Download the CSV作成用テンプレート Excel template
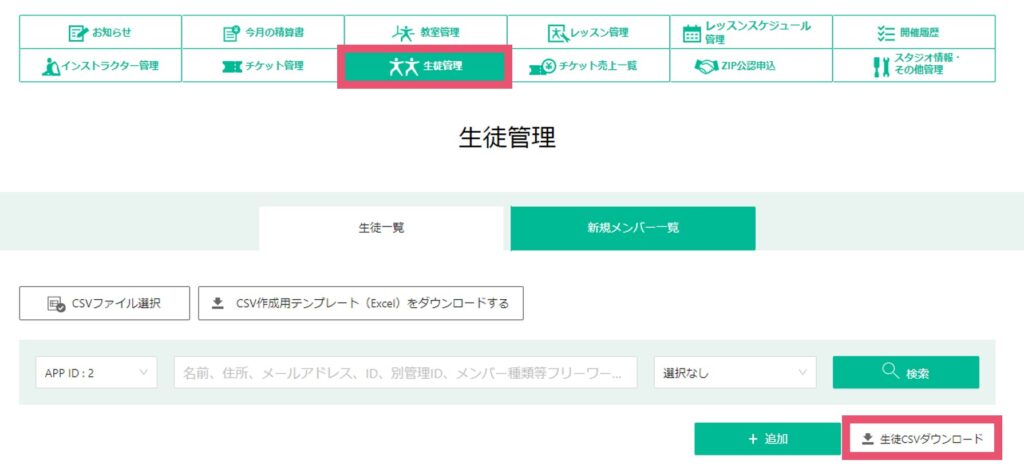The width and height of the screenshot is (1024, 464). tap(360, 303)
